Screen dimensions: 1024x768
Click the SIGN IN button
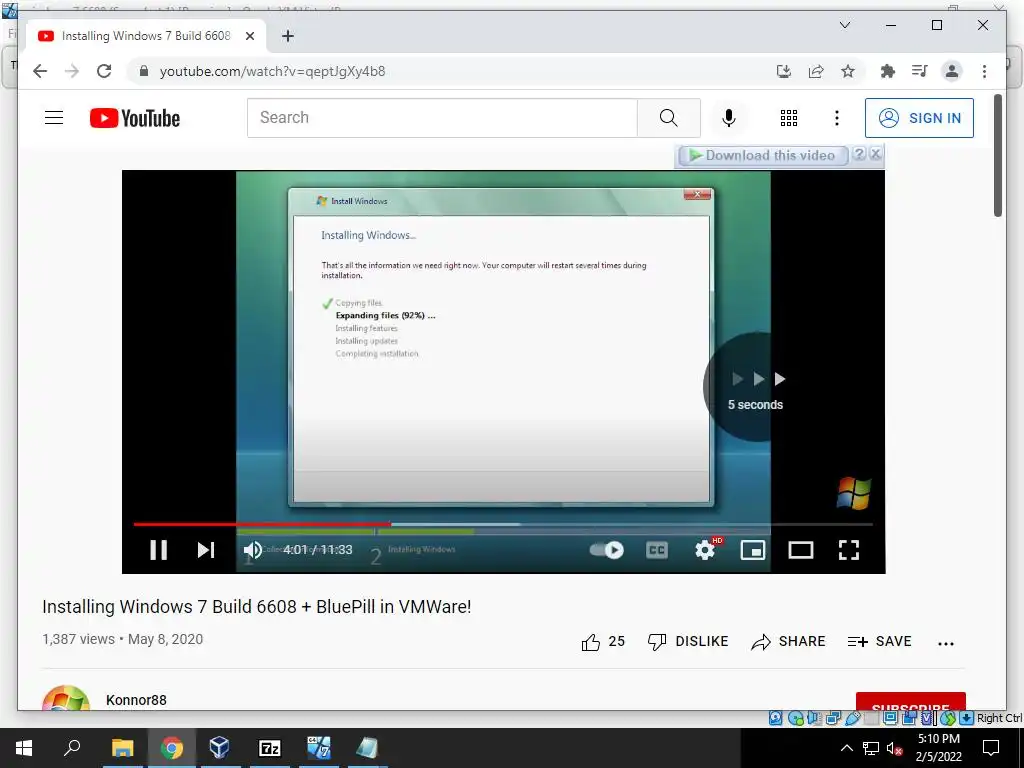click(919, 118)
